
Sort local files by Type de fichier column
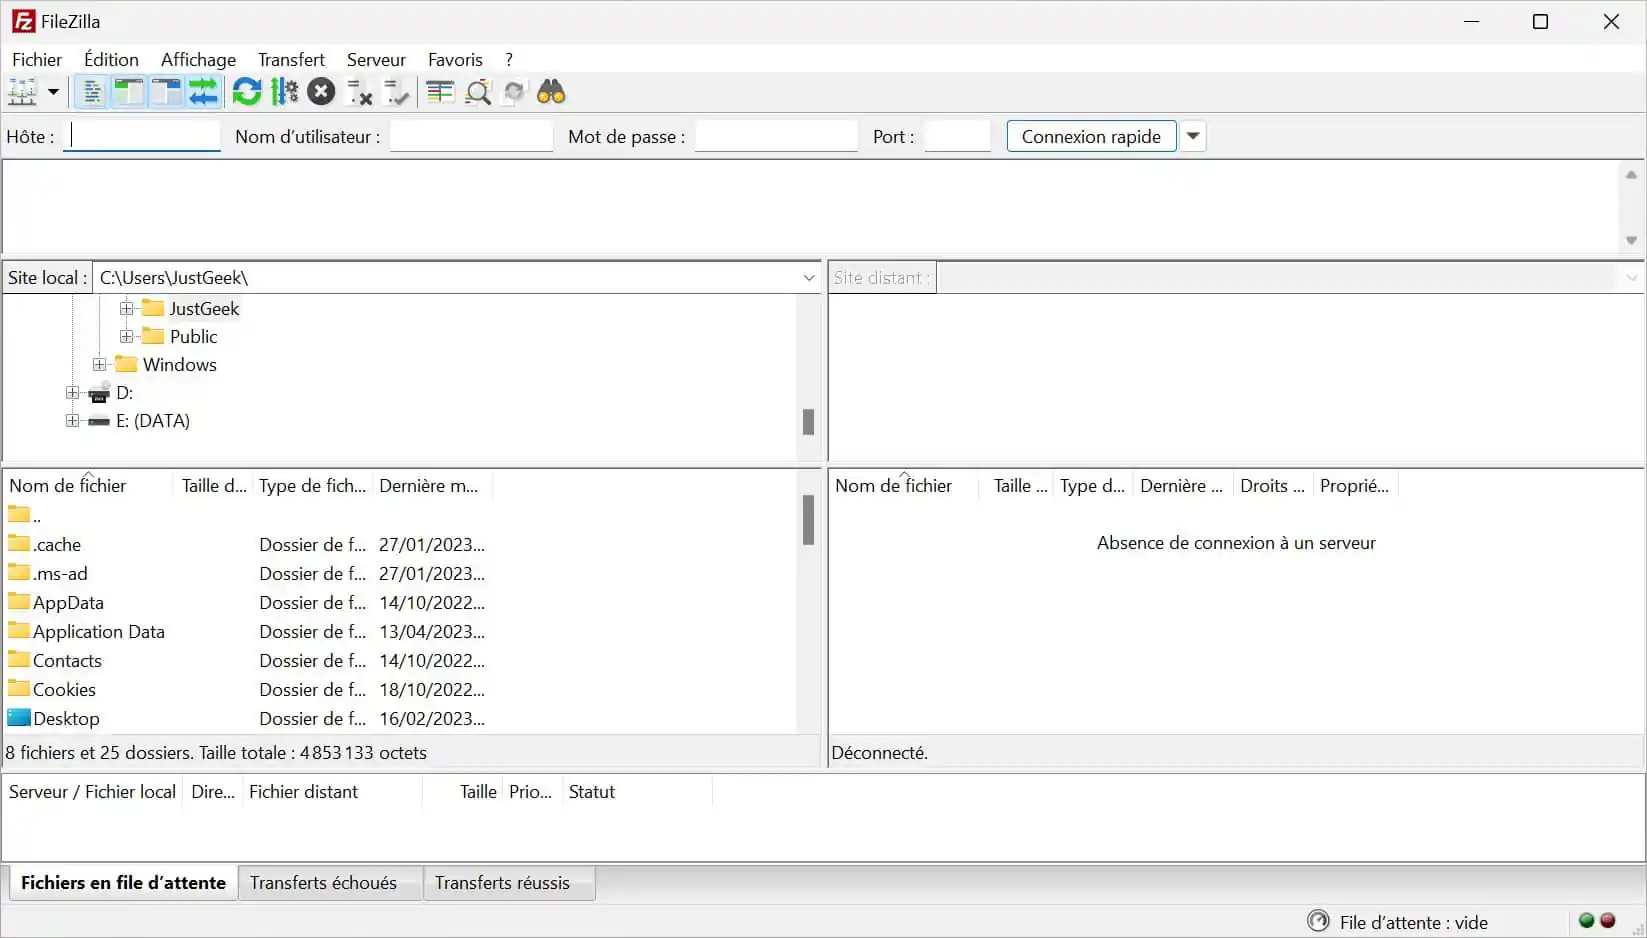pyautogui.click(x=312, y=486)
